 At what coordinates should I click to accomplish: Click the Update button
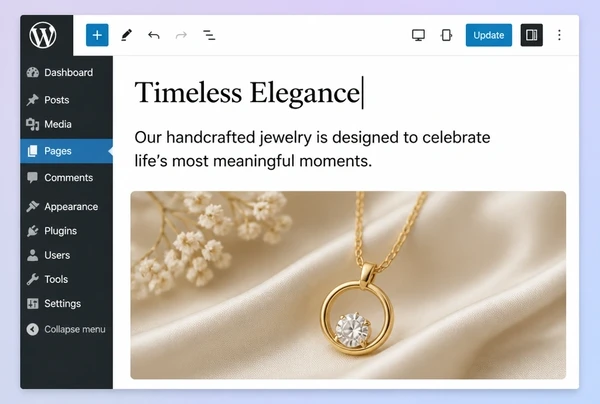[x=489, y=35]
